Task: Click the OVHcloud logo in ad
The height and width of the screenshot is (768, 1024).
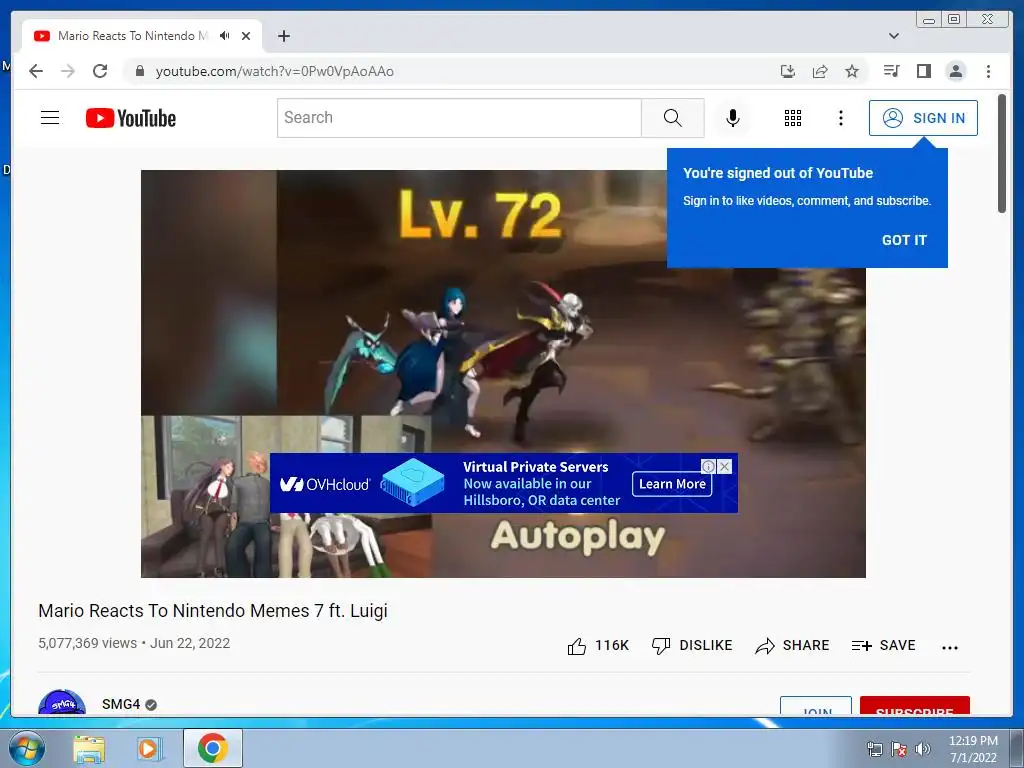Action: click(x=325, y=484)
